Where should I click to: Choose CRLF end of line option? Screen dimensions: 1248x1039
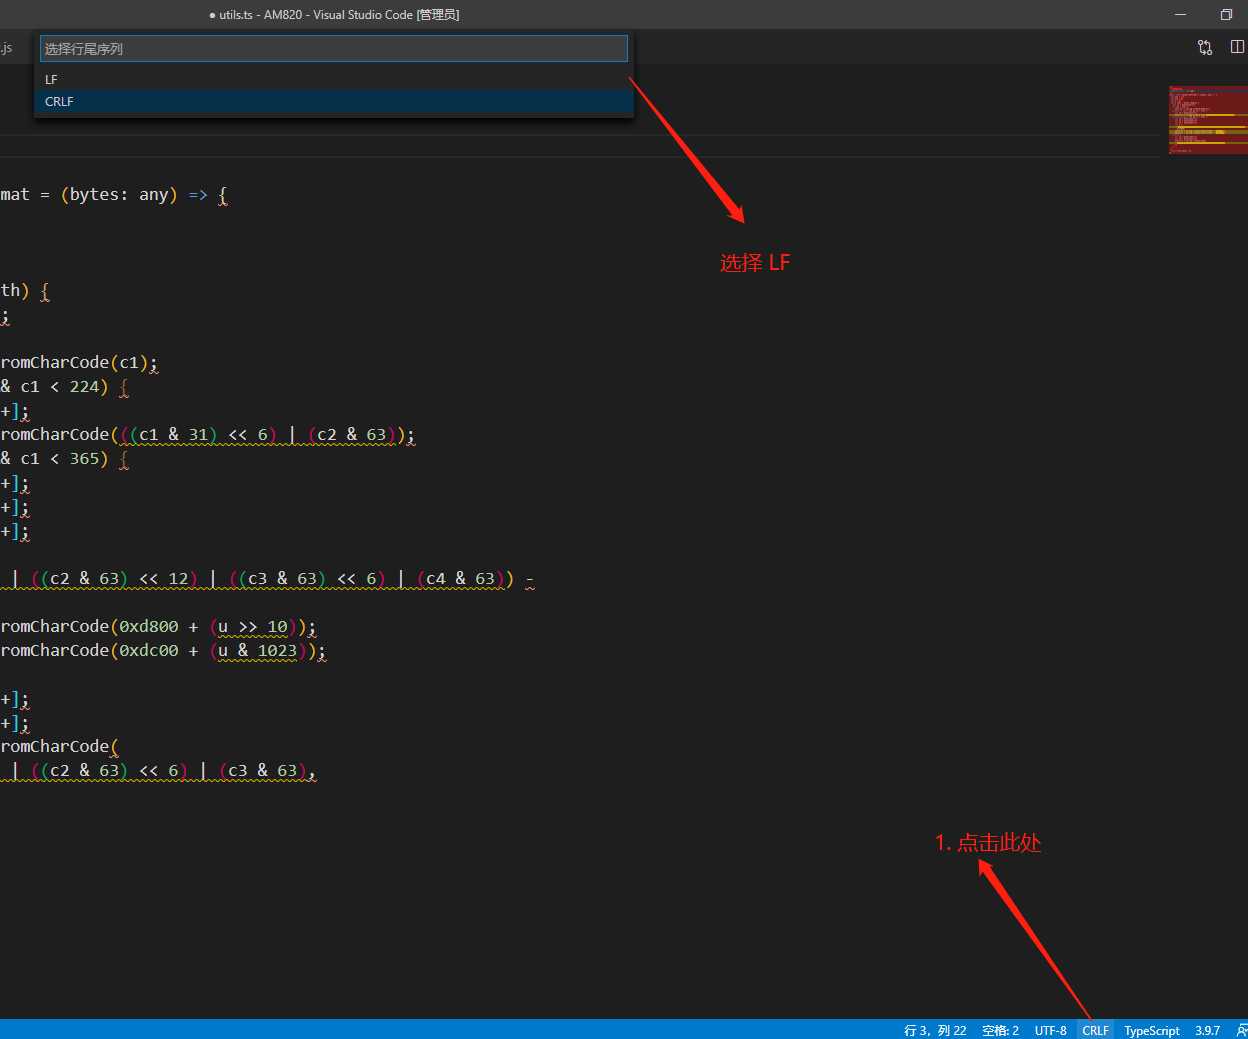334,101
